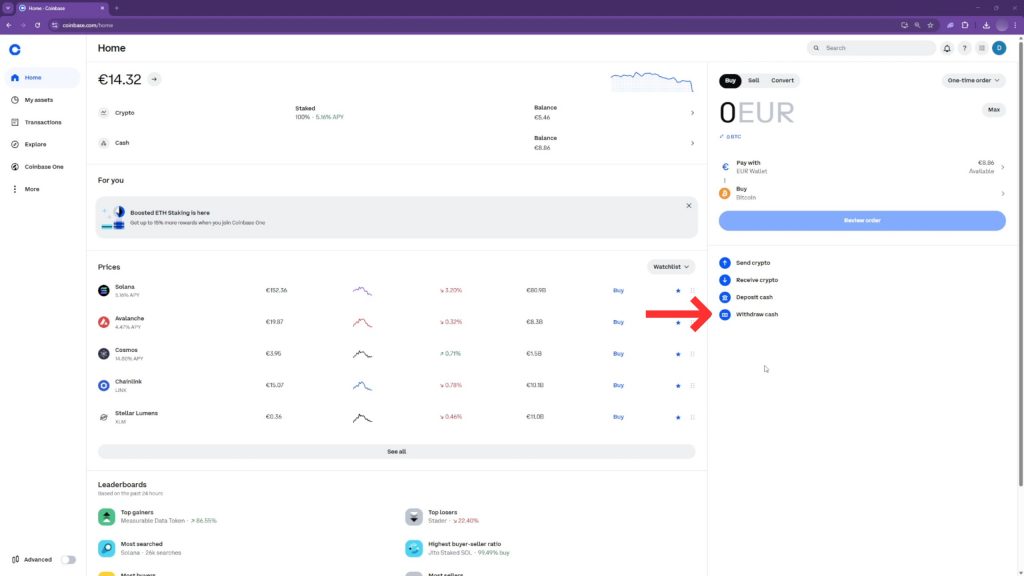The image size is (1024, 576).
Task: Toggle the Advanced mode switch
Action: [69, 560]
